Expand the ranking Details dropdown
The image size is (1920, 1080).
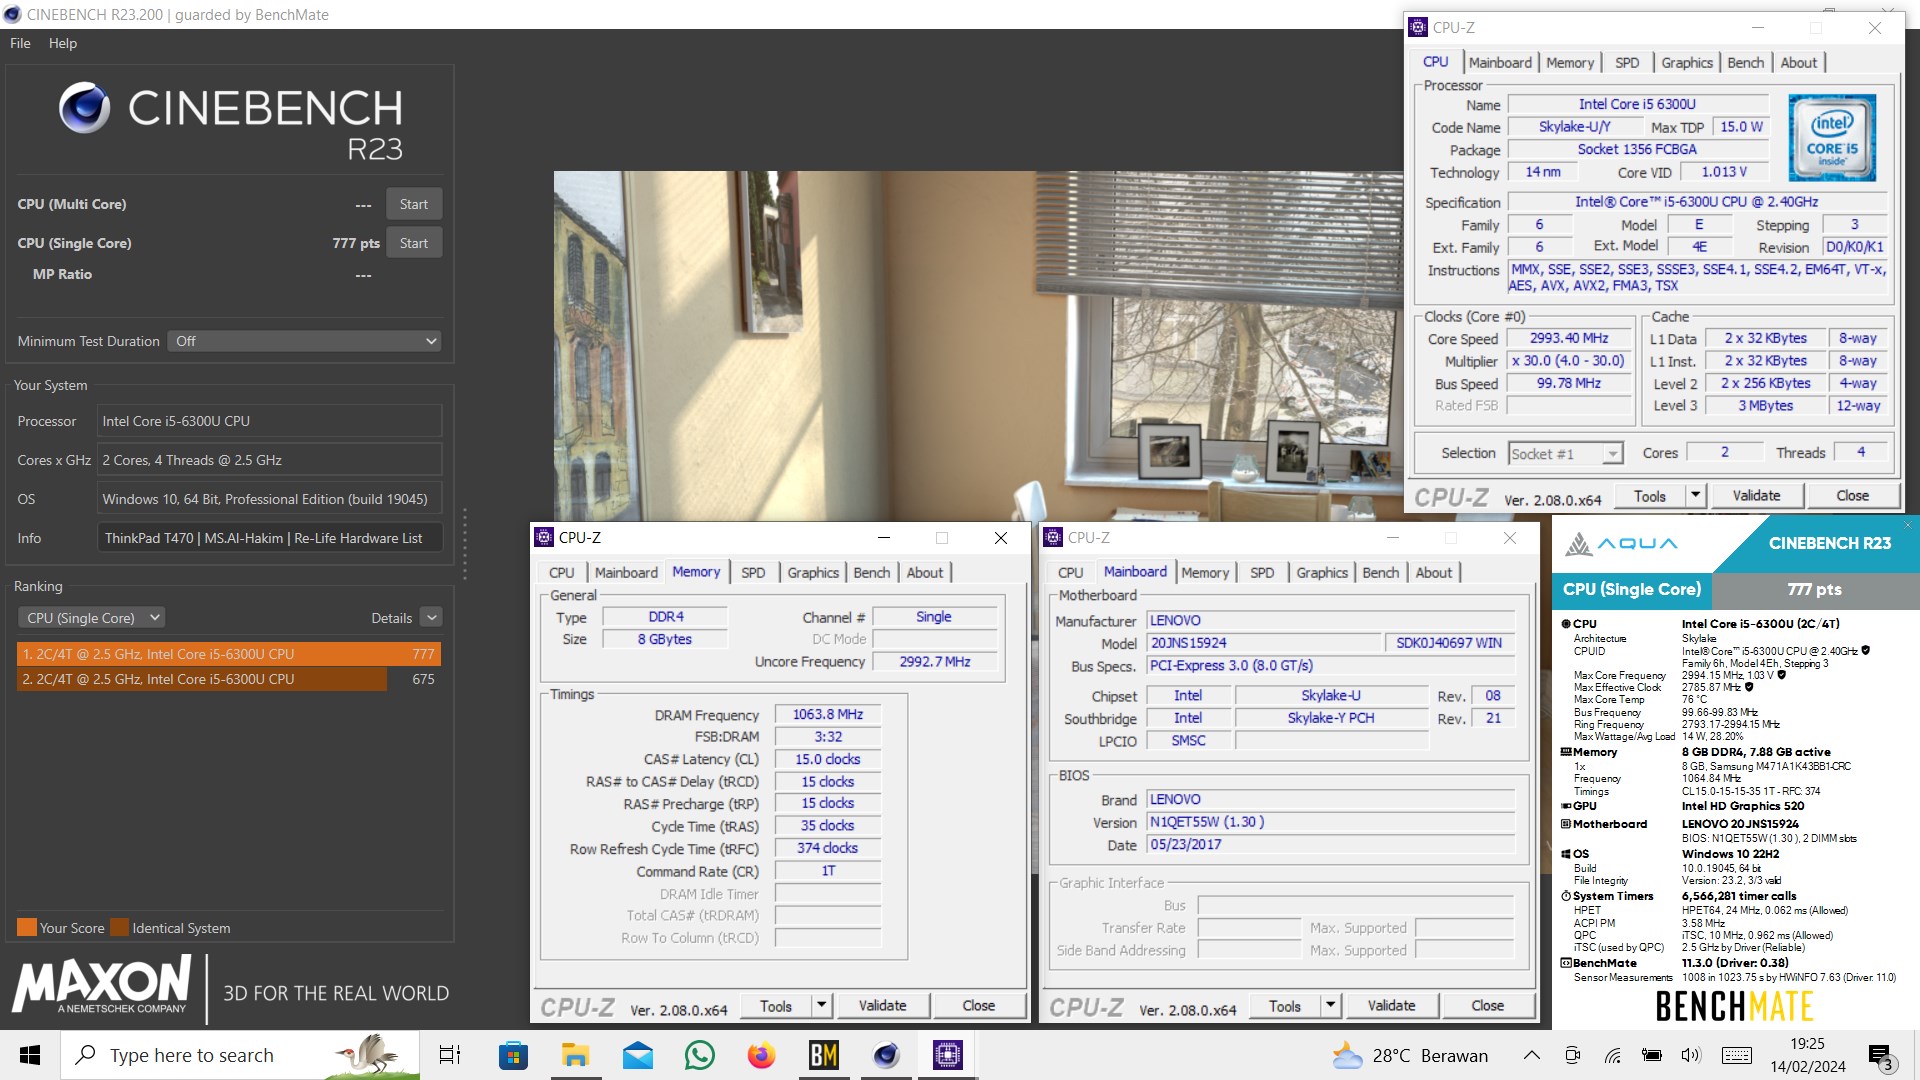pyautogui.click(x=431, y=618)
